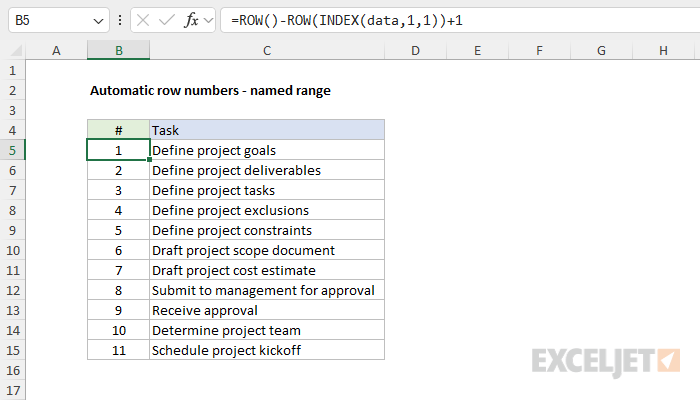
Task: Select row 3 header
Action: tap(12, 110)
